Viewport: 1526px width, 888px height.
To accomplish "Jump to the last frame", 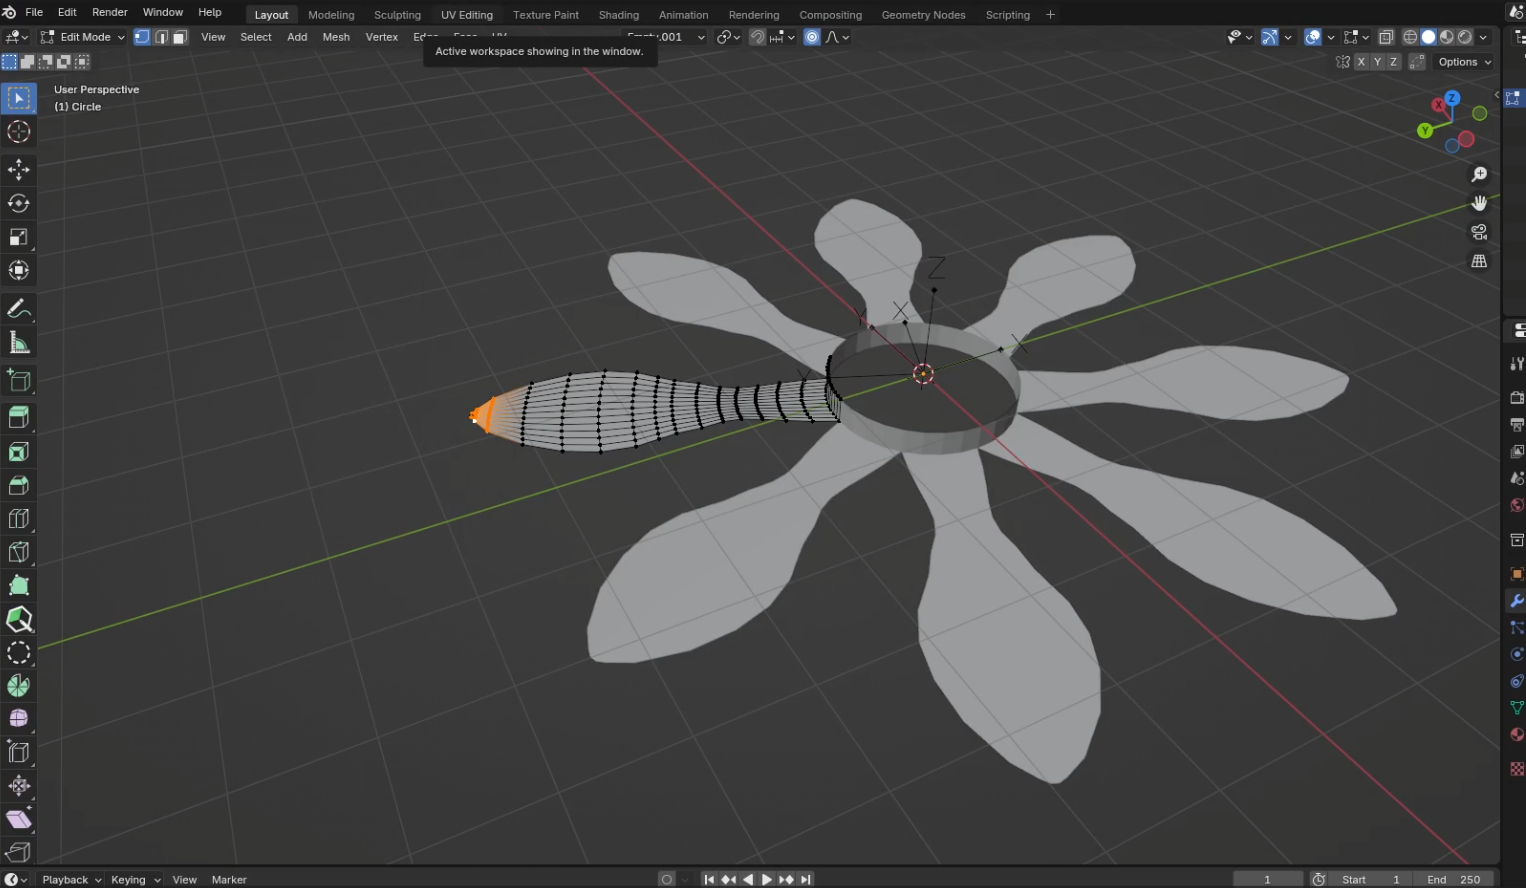I will point(806,880).
